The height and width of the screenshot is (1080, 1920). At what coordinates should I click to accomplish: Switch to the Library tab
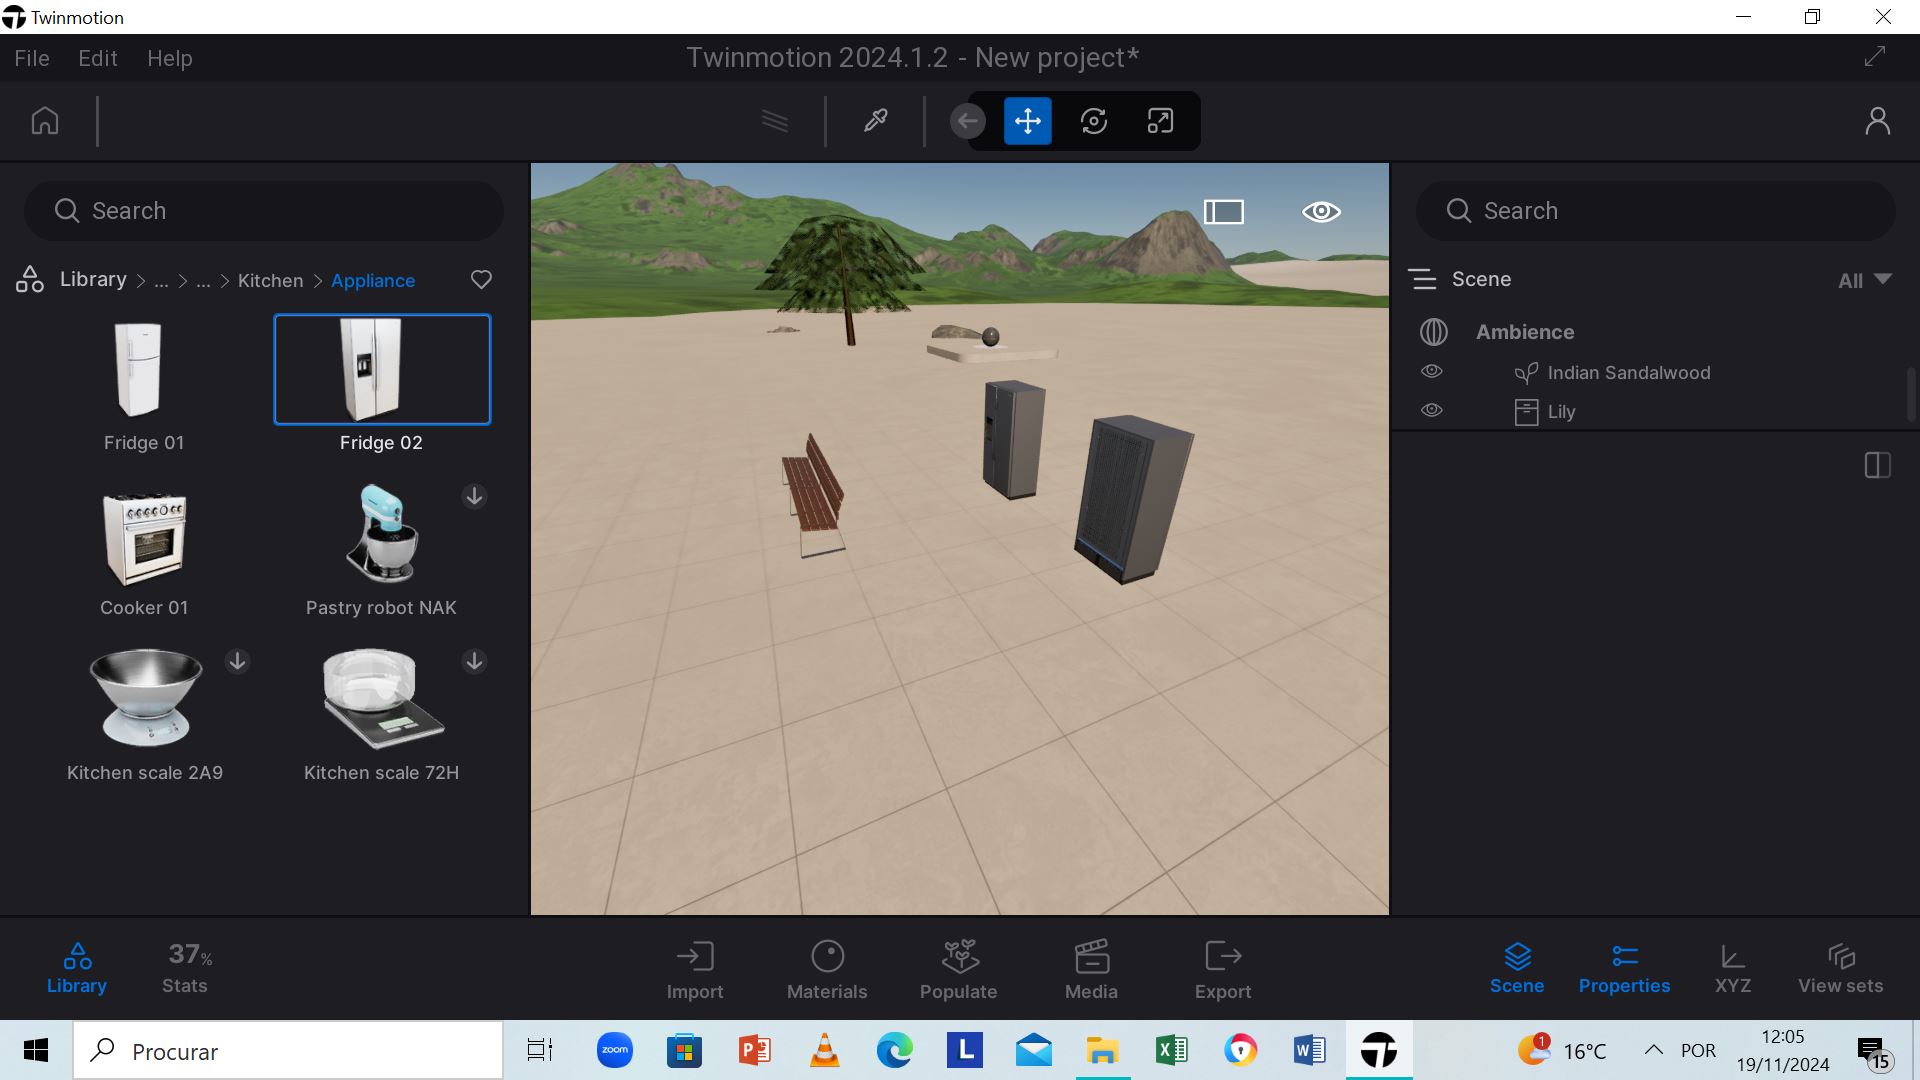pos(77,968)
